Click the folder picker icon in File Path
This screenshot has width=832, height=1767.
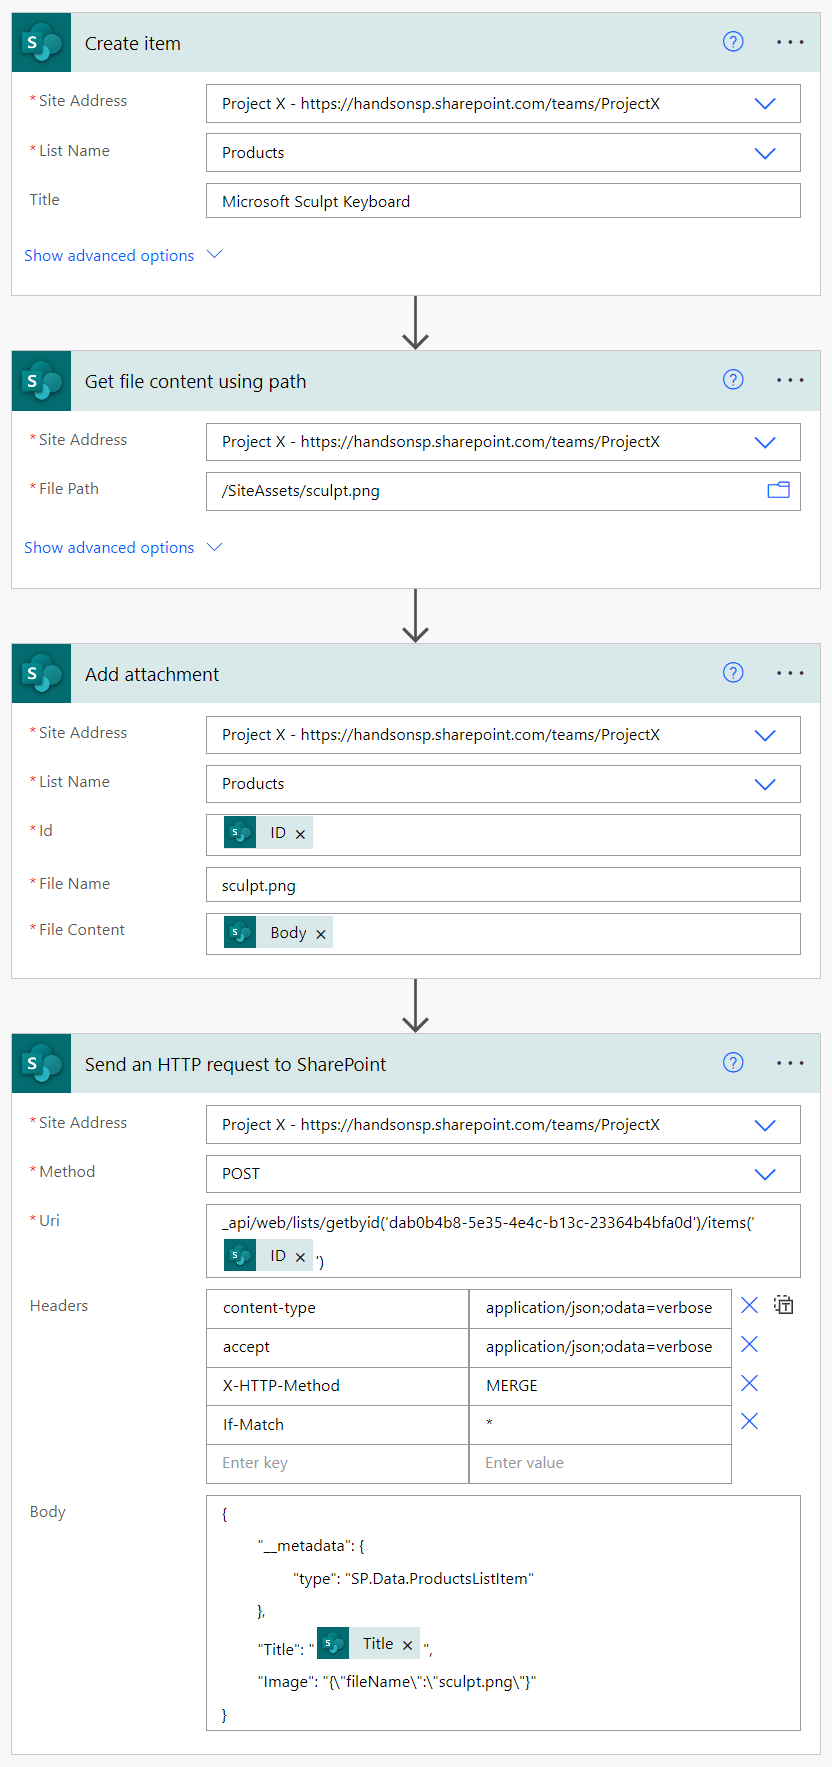(778, 490)
